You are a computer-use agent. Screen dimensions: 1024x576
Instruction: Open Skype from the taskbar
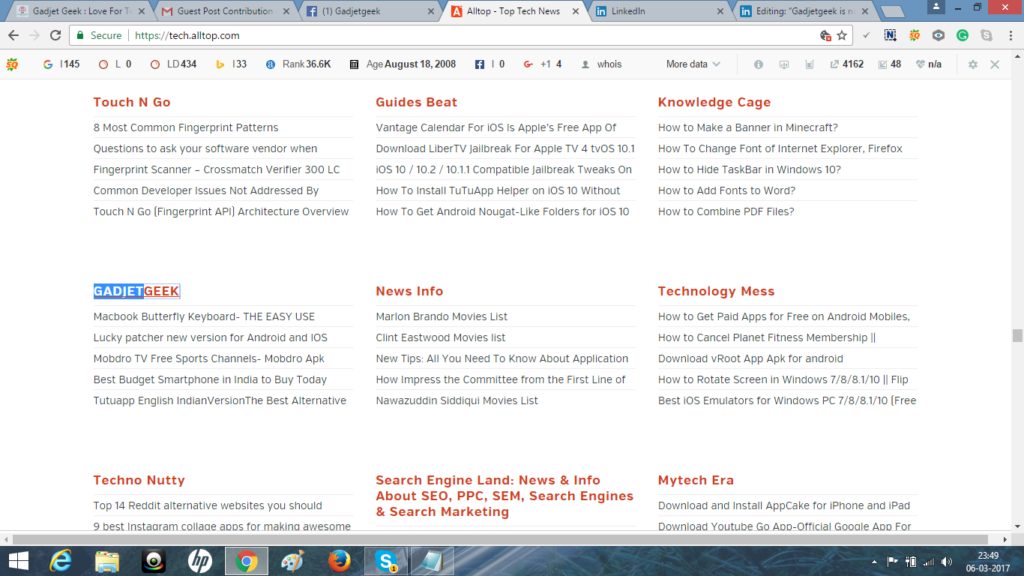pyautogui.click(x=386, y=561)
